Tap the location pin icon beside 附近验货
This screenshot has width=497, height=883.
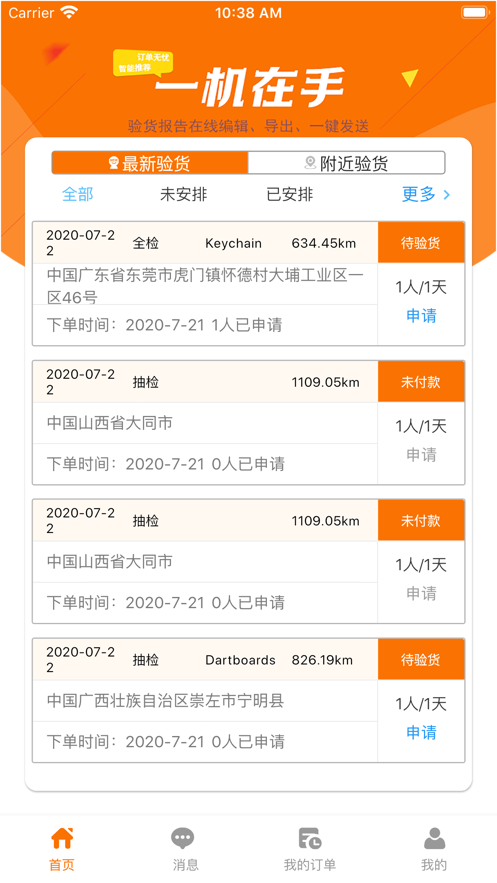point(310,163)
